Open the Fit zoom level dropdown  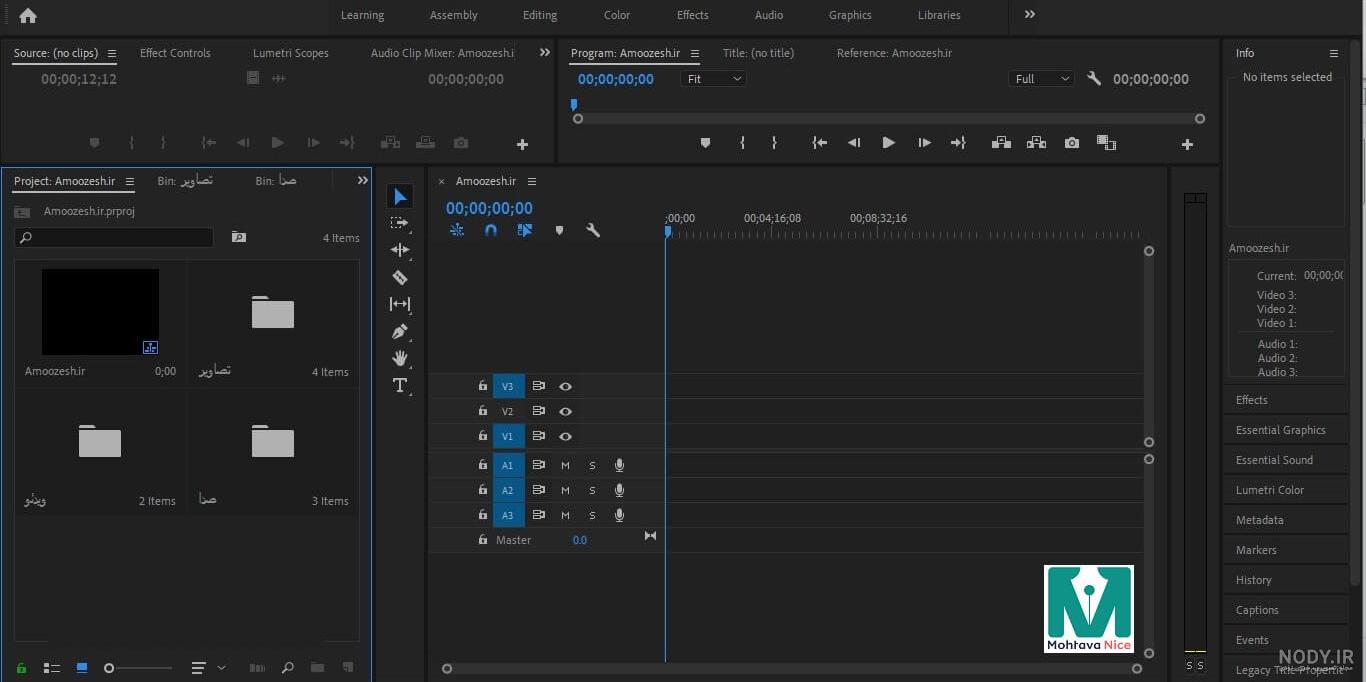coord(713,79)
